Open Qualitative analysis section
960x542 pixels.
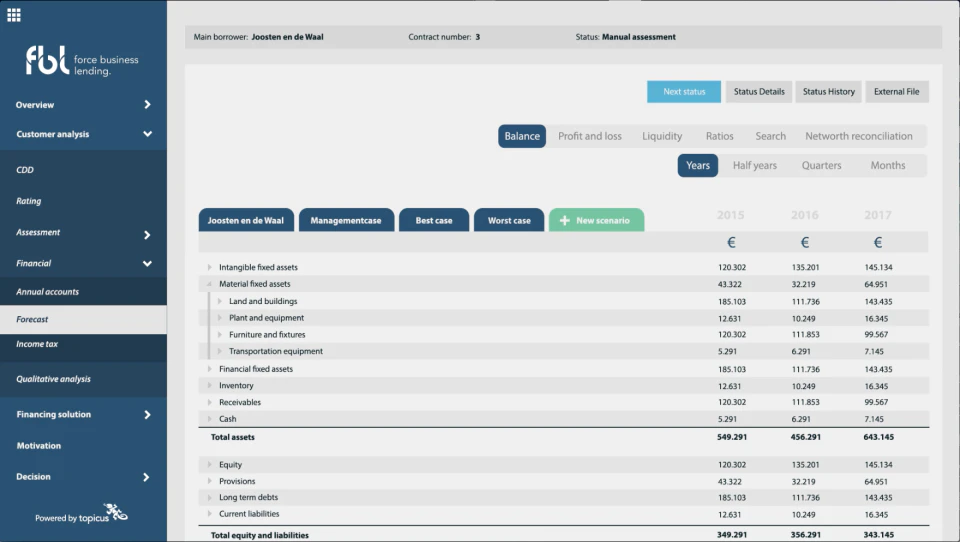(x=53, y=379)
